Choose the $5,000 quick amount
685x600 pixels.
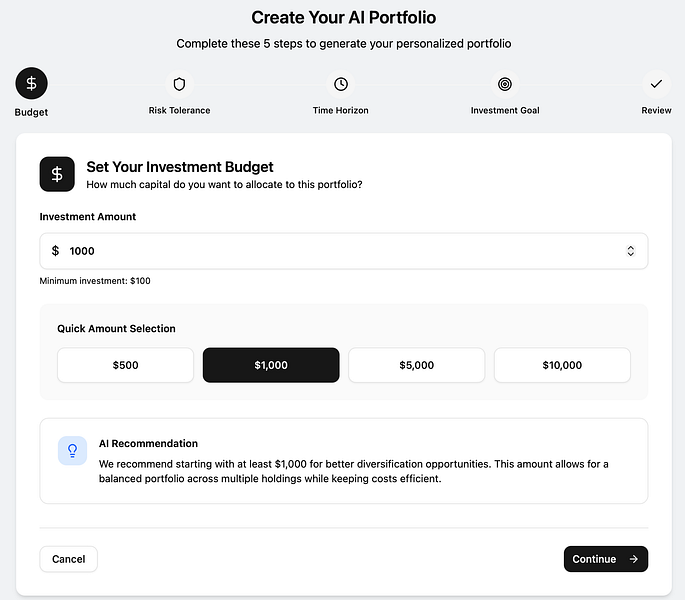coord(416,365)
